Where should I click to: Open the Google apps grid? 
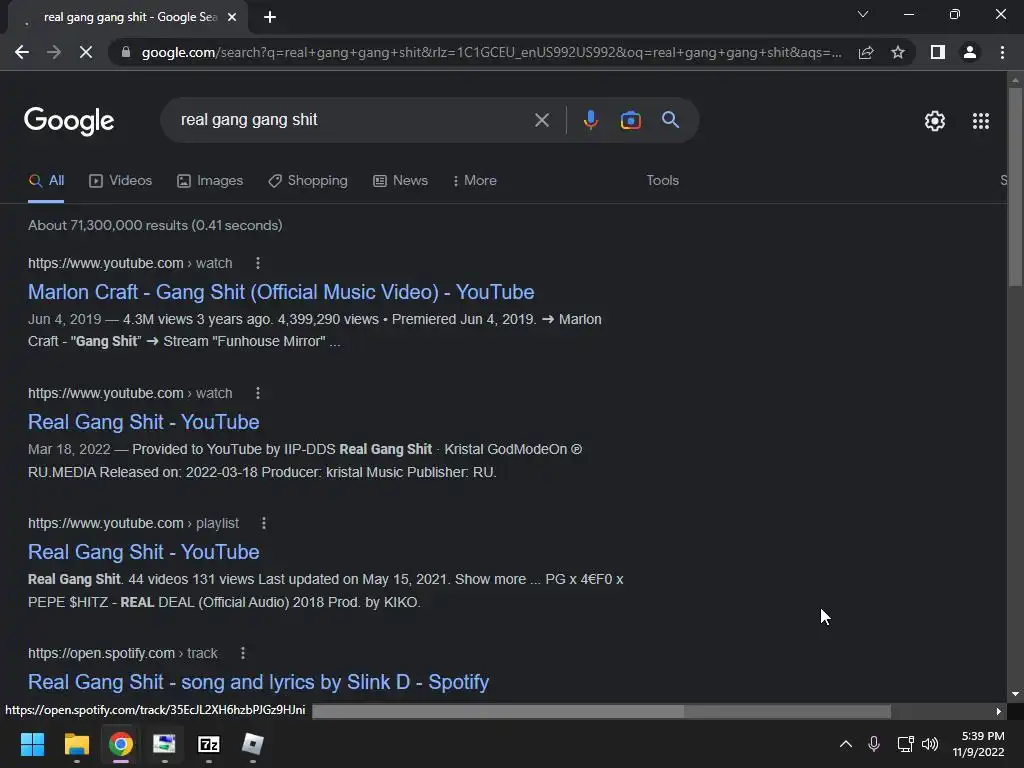coord(981,121)
